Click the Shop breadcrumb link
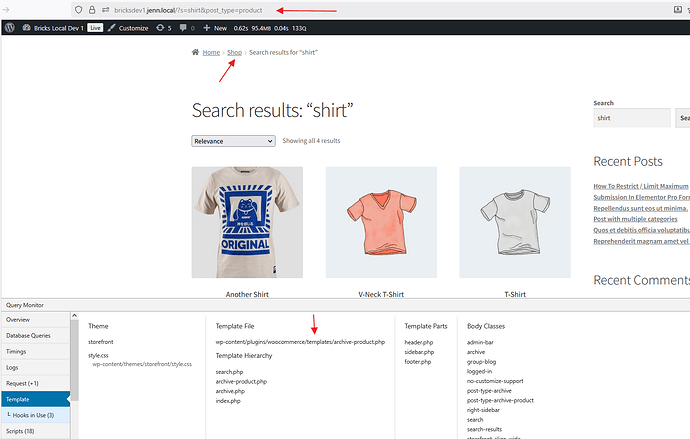Screen dimensions: 690x439 pyautogui.click(x=235, y=52)
